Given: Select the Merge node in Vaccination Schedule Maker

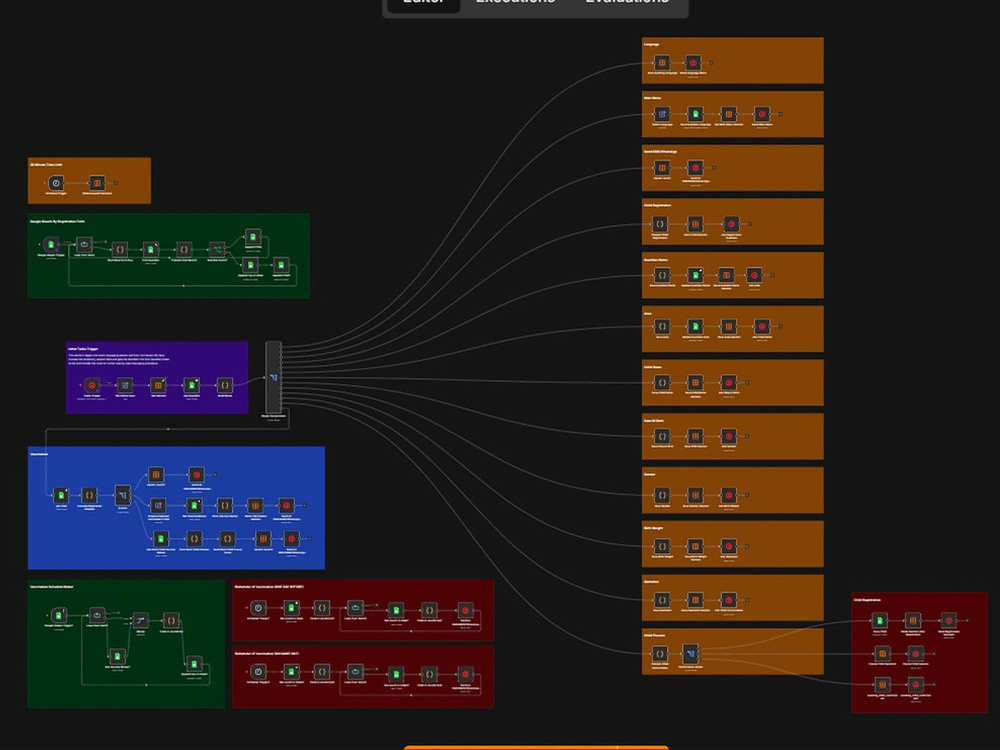Looking at the screenshot, I should tap(140, 620).
